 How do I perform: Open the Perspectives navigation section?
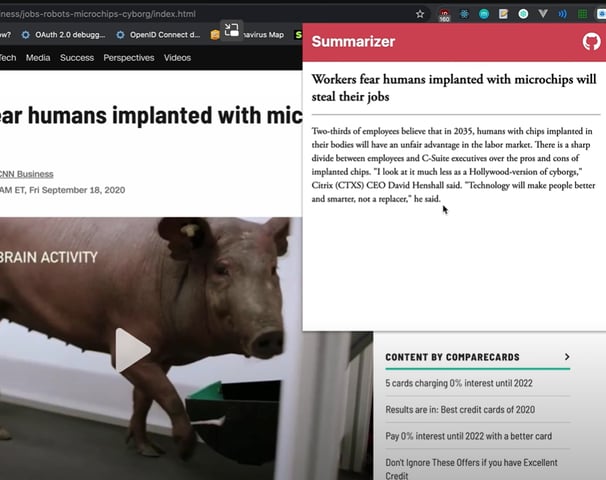click(x=129, y=58)
